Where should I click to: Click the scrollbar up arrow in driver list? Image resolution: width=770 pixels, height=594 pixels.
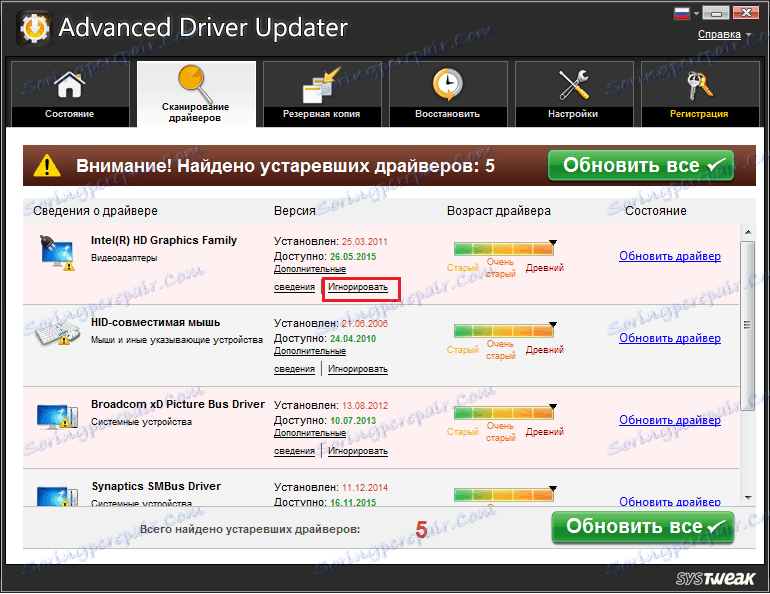point(748,232)
